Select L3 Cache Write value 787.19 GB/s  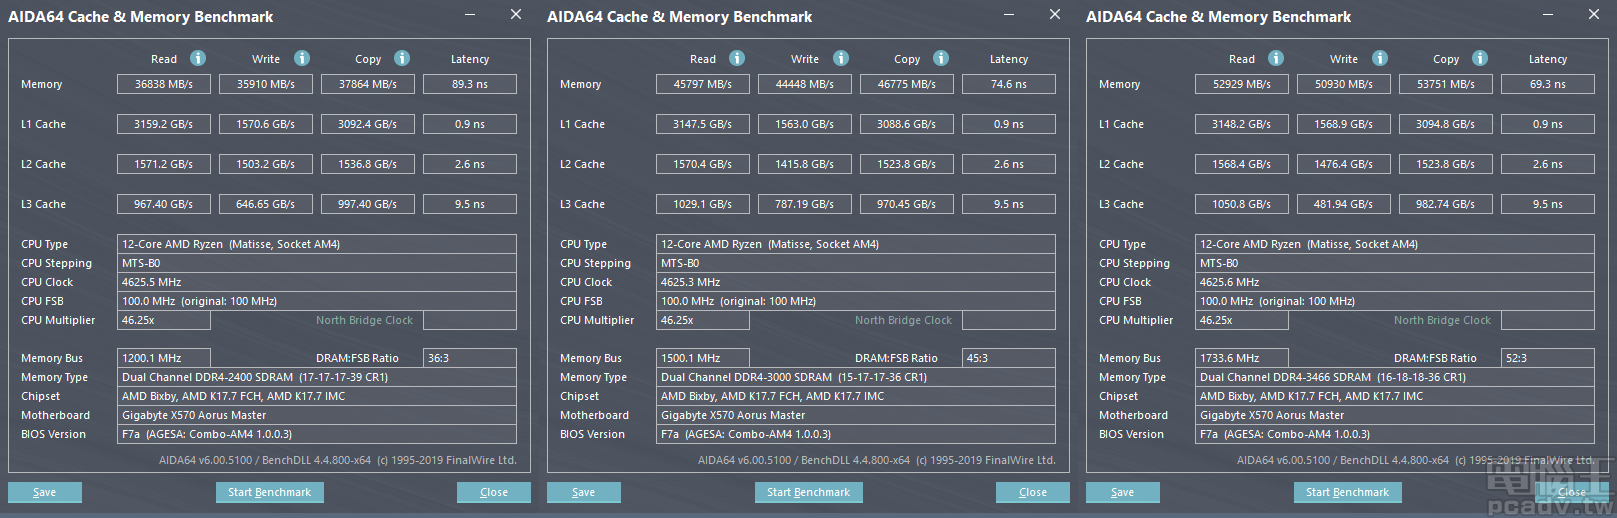tap(805, 204)
